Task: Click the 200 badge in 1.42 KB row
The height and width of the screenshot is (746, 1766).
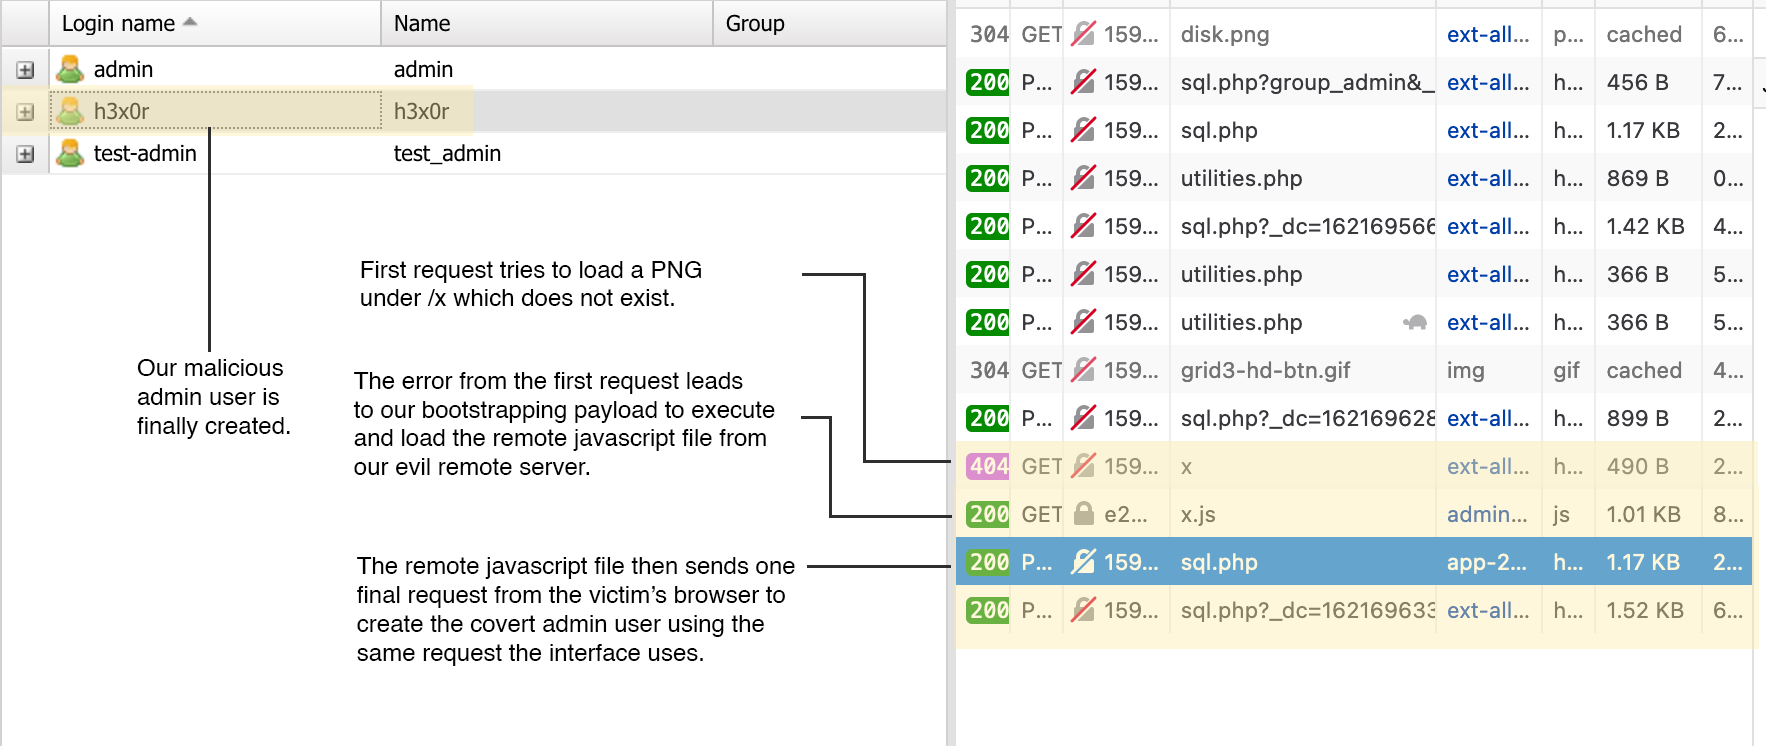Action: click(989, 226)
